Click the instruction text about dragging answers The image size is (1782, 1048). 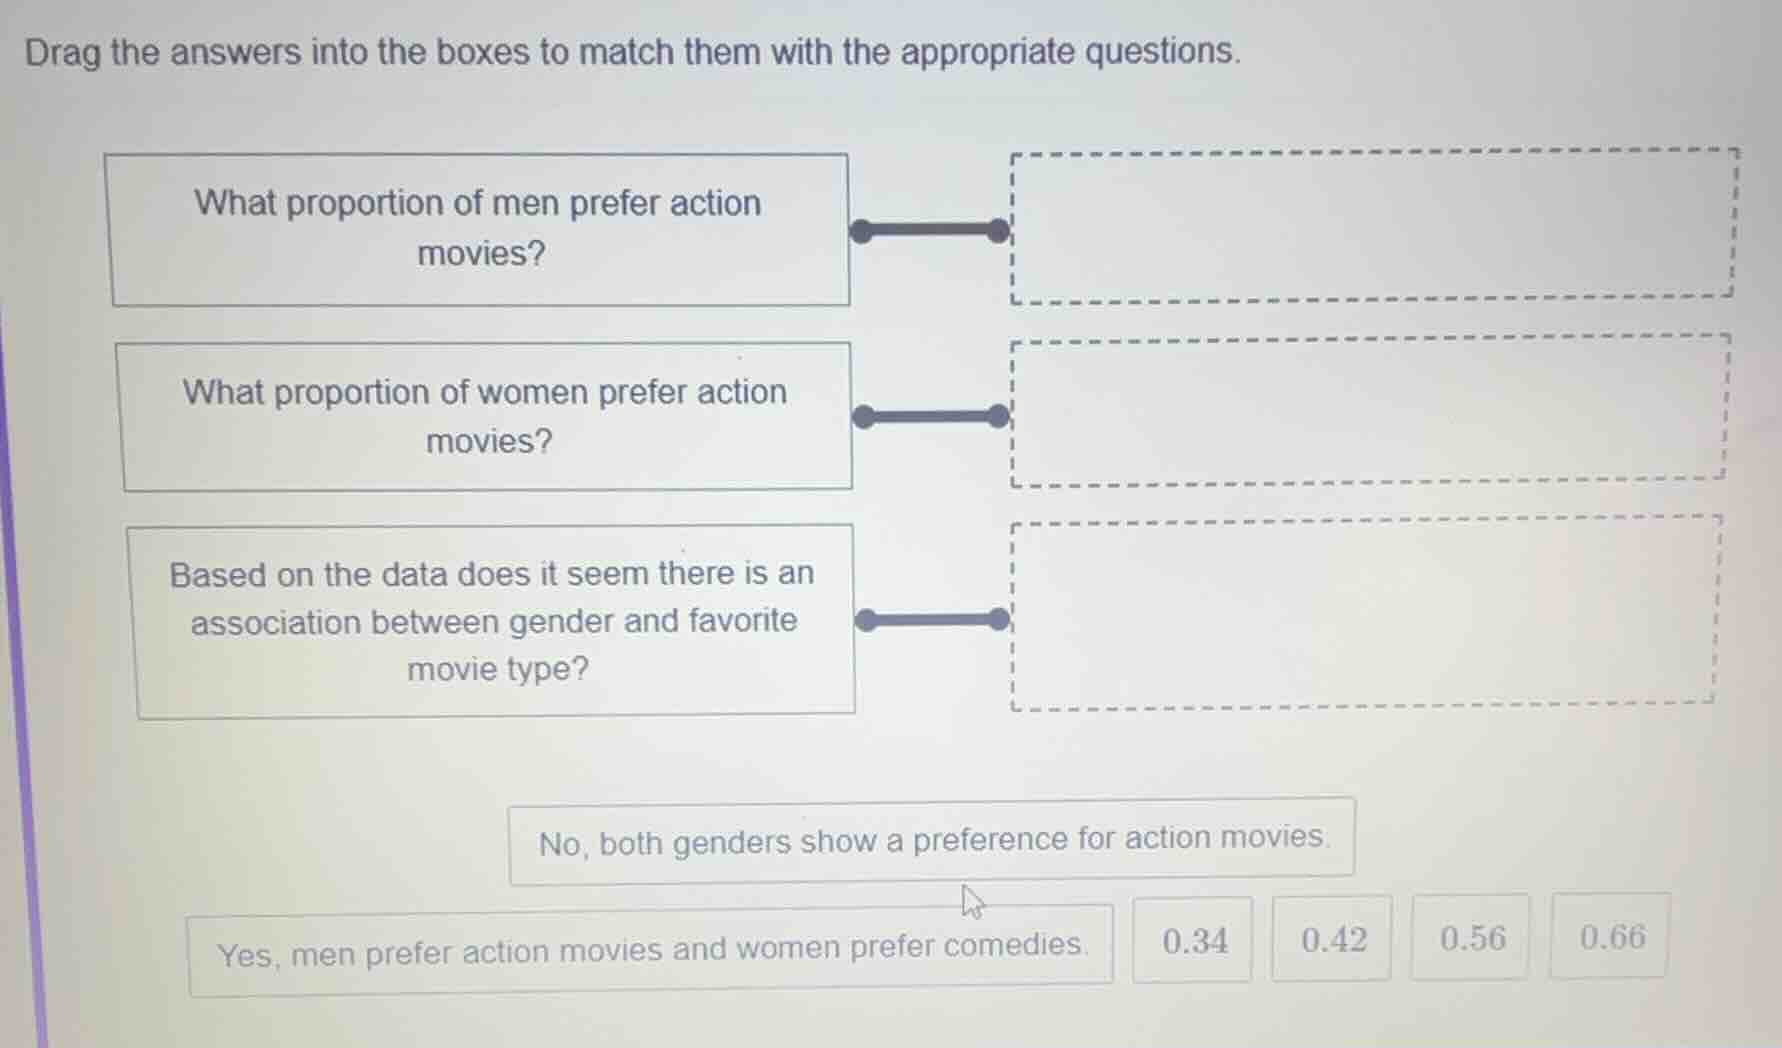(632, 52)
